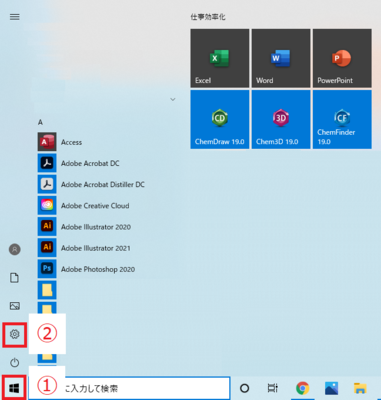Select the Adobe Illustrator 2021 label
The width and height of the screenshot is (381, 400).
96,248
